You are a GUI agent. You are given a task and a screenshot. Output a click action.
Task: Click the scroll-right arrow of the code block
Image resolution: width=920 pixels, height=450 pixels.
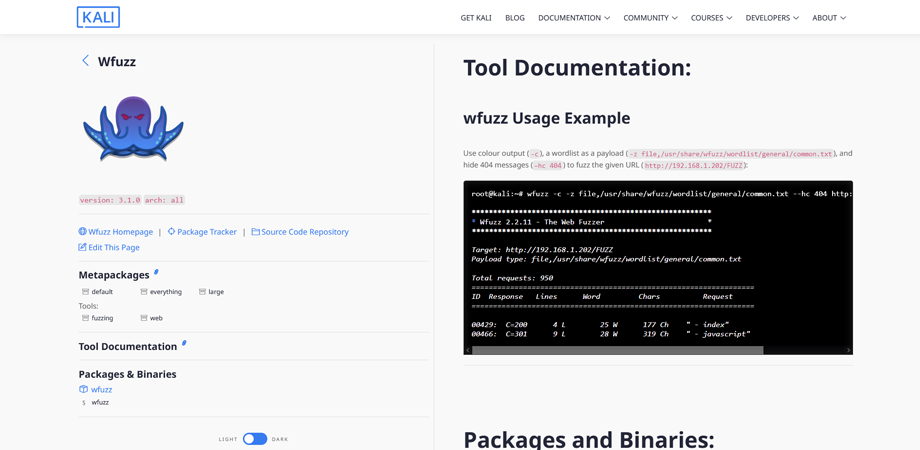[x=848, y=350]
